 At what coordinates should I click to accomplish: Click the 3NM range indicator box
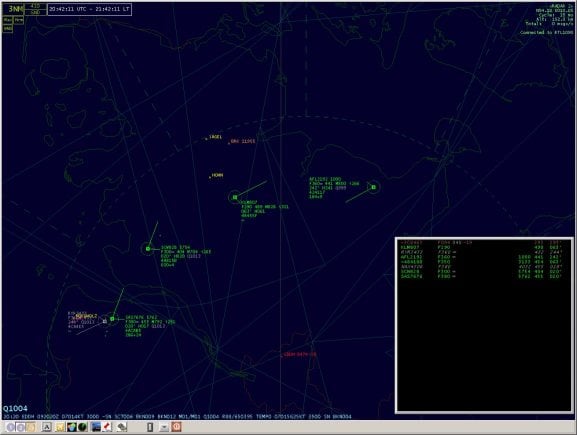point(14,9)
